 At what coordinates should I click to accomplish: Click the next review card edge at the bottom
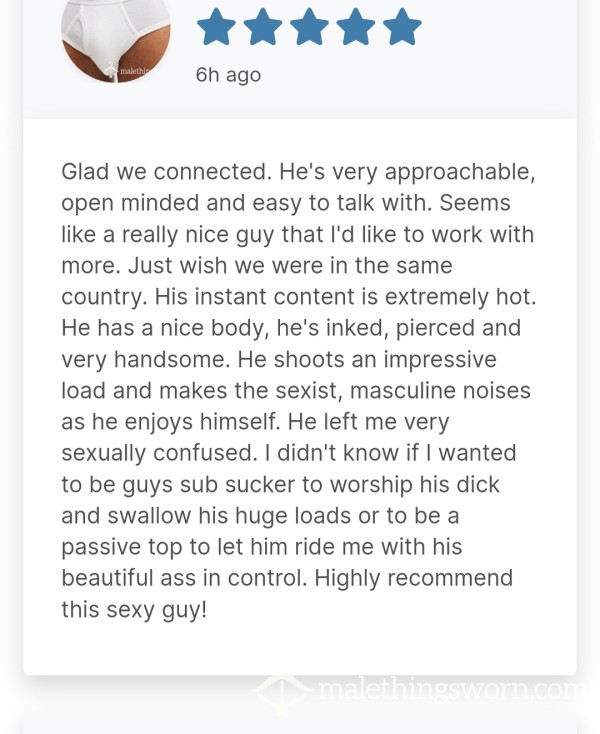pyautogui.click(x=300, y=724)
